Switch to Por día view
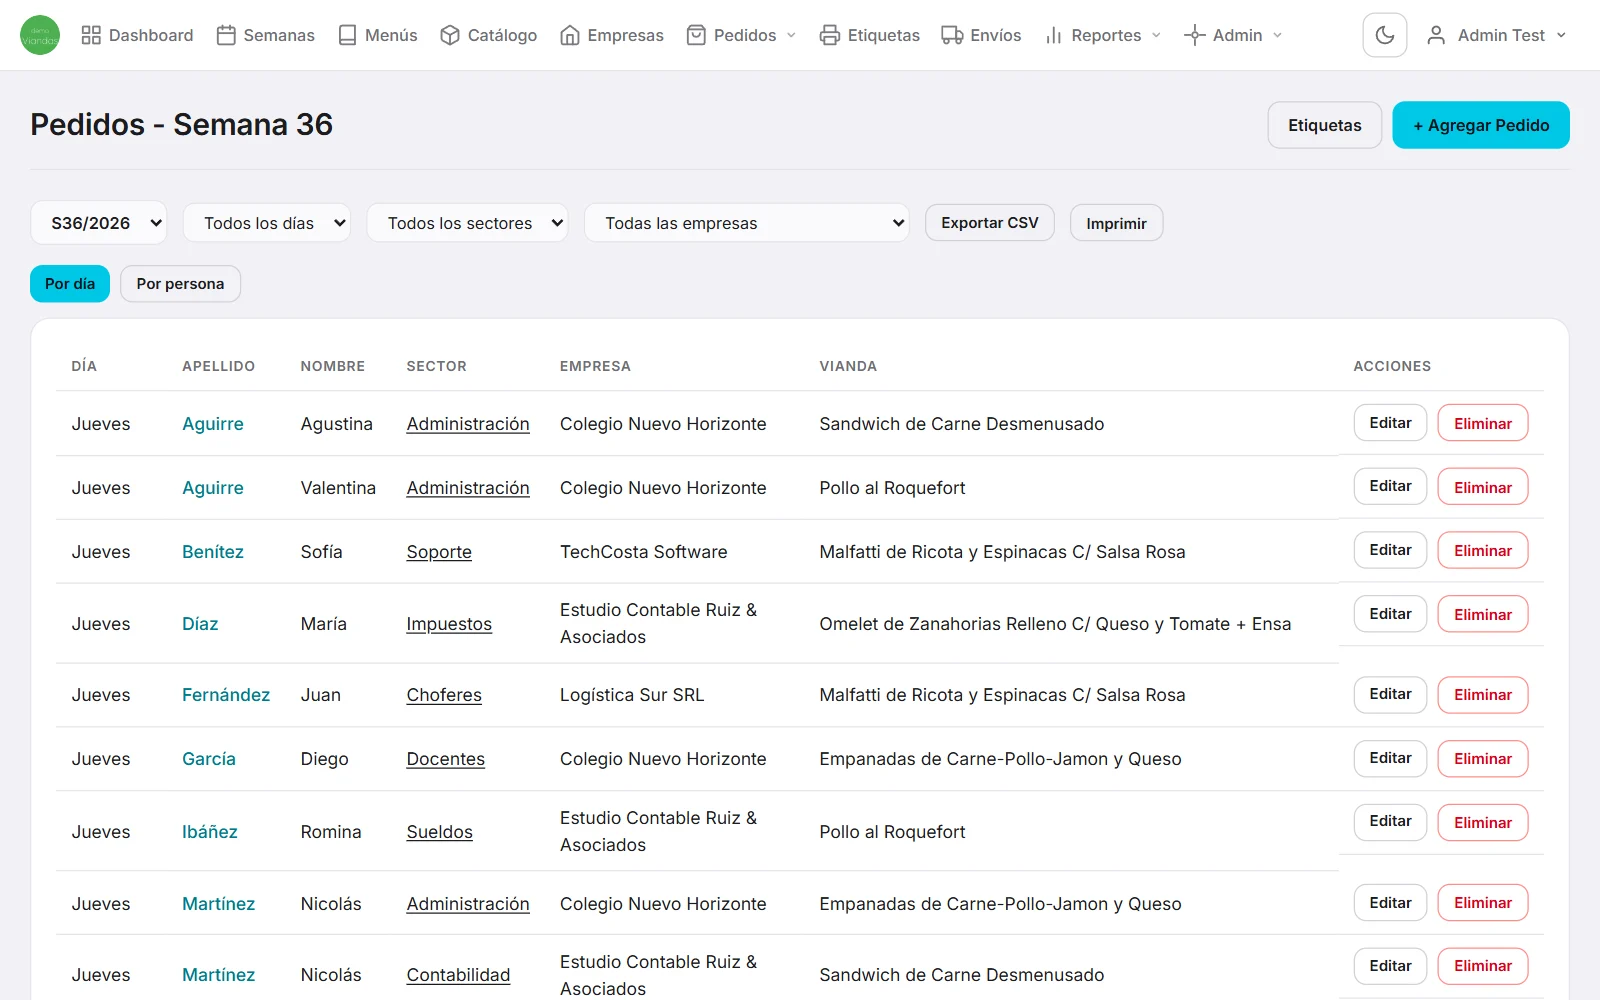 click(x=70, y=284)
